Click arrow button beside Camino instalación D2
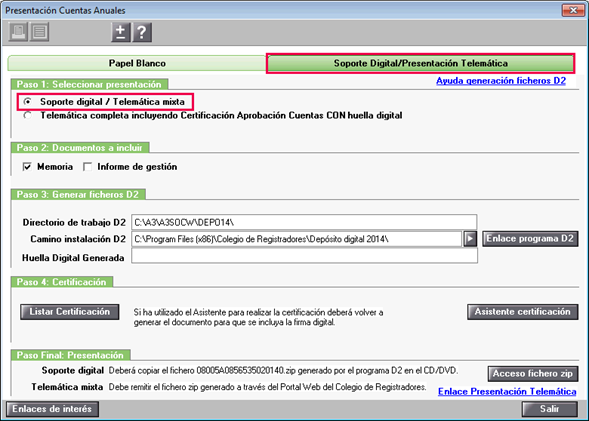Screen dimensions: 589x421 point(470,239)
